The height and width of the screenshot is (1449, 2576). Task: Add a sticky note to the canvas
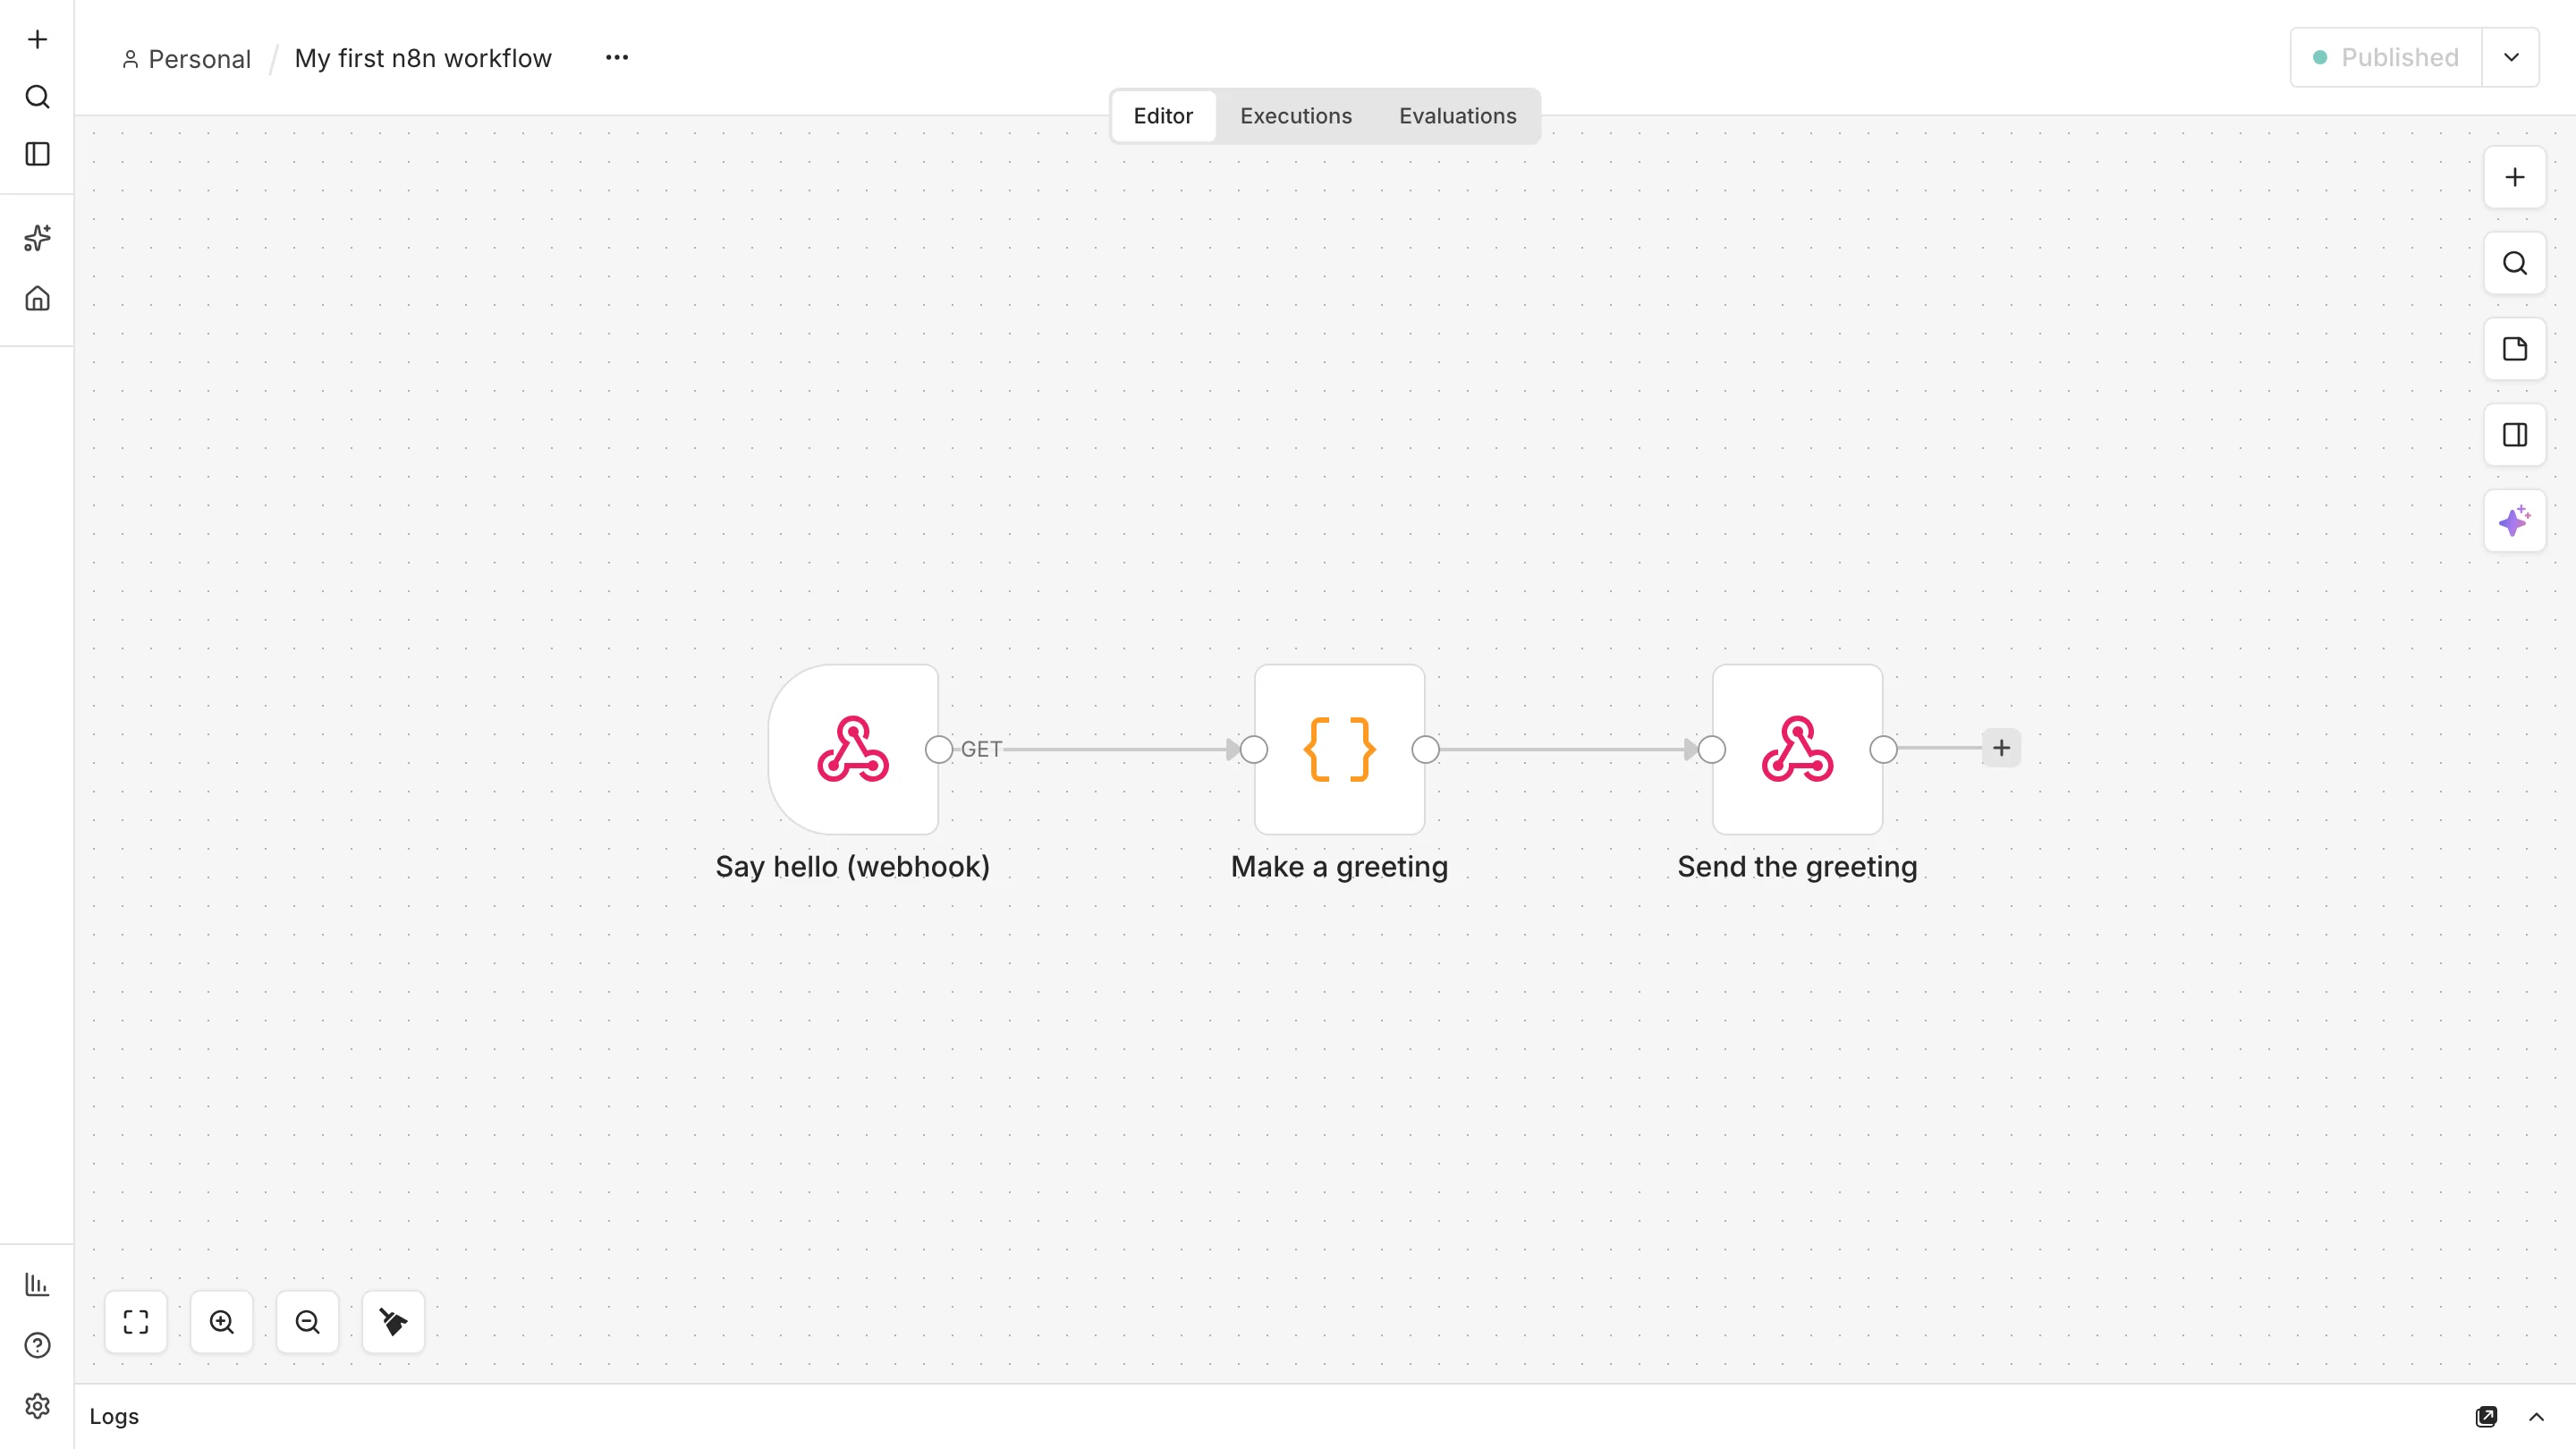coord(2515,349)
